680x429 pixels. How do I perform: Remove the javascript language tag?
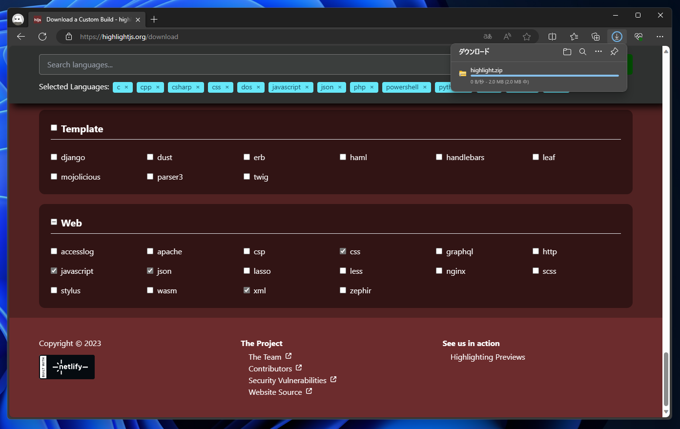[x=307, y=87]
